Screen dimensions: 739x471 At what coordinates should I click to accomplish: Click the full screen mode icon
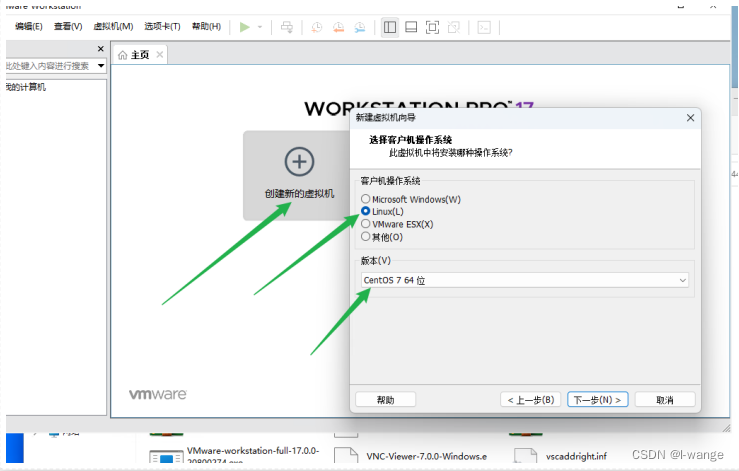(x=432, y=27)
